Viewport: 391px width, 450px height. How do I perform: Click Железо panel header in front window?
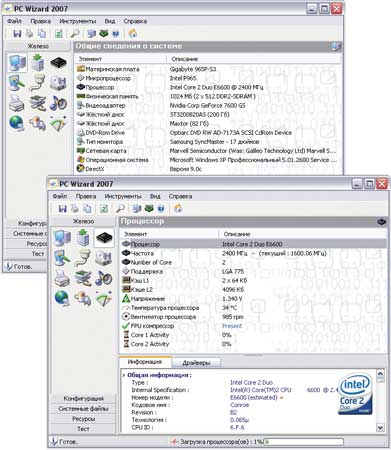coord(83,221)
